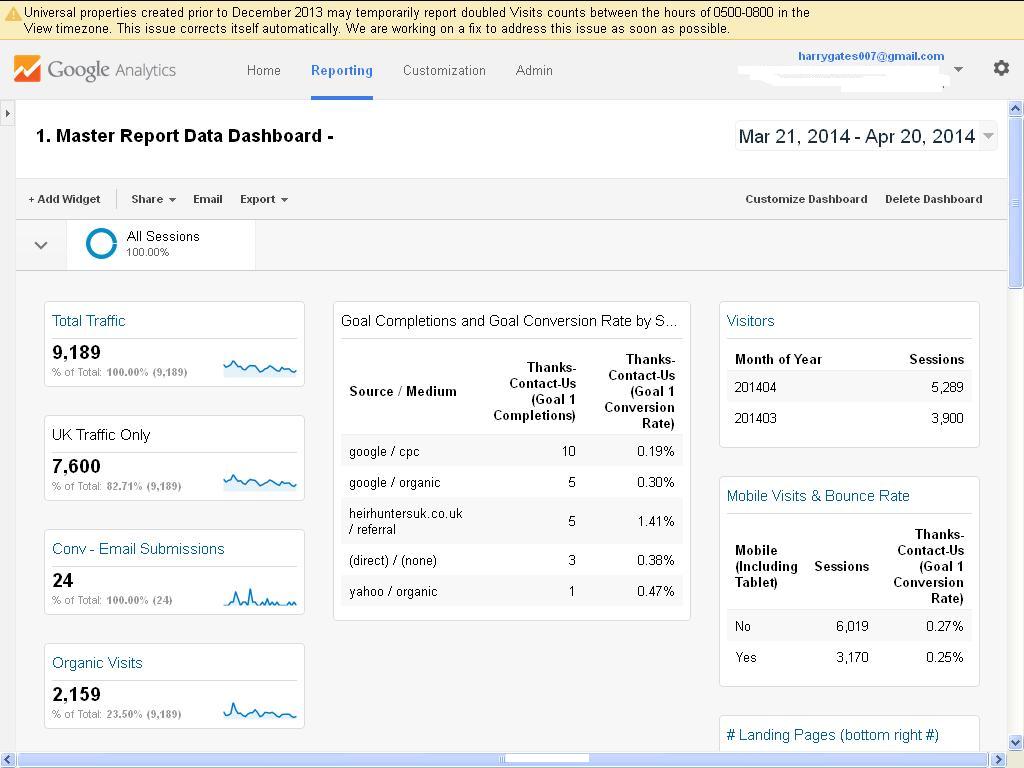
Task: Switch to the Customization tab
Action: (444, 70)
